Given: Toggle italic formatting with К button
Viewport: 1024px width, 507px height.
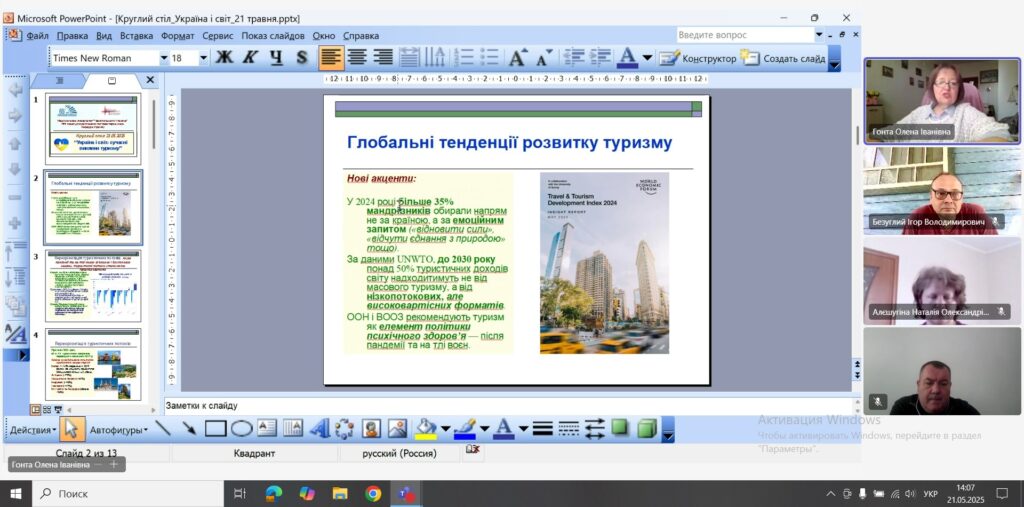Looking at the screenshot, I should tap(250, 58).
